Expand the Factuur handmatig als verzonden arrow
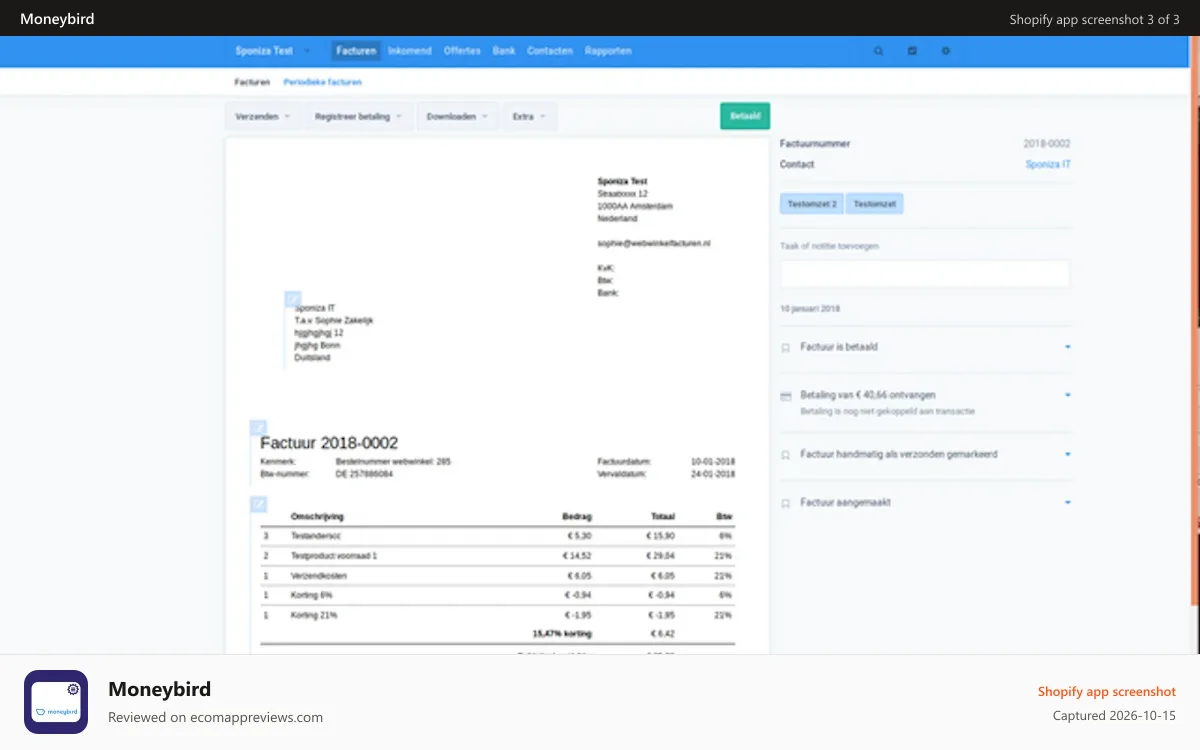 (1068, 454)
